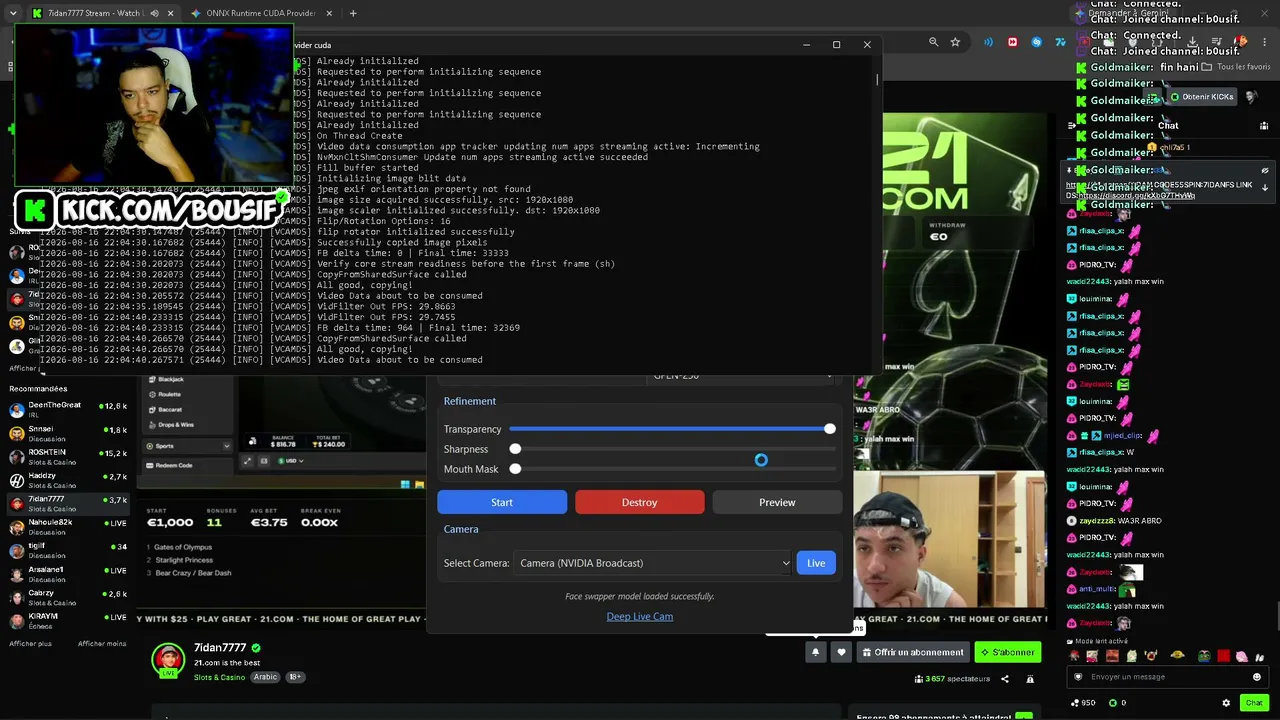This screenshot has width=1280, height=720.
Task: Click the red fast-forward extension icon
Action: 1012,42
